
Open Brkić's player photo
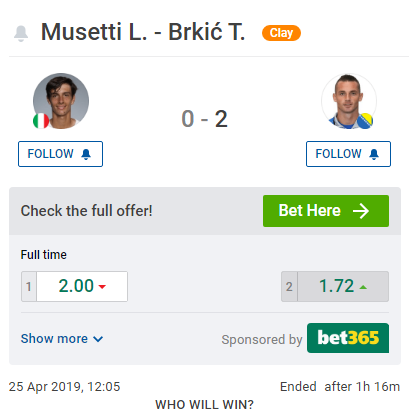coord(349,101)
